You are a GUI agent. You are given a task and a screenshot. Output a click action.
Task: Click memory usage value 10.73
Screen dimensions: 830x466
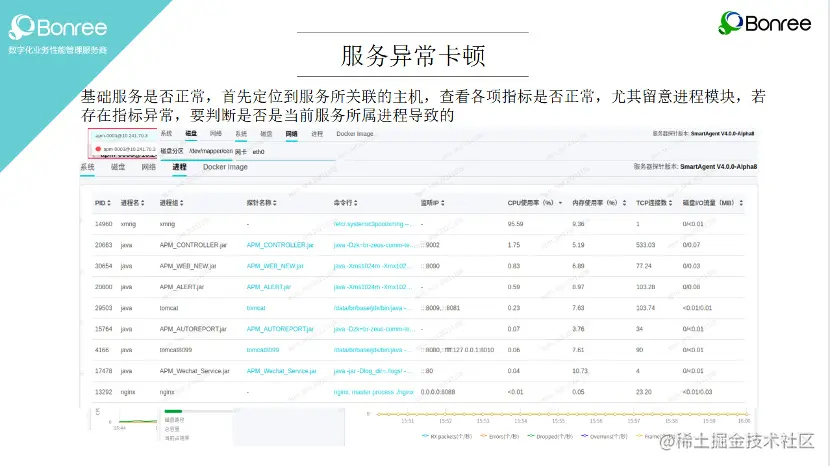580,371
